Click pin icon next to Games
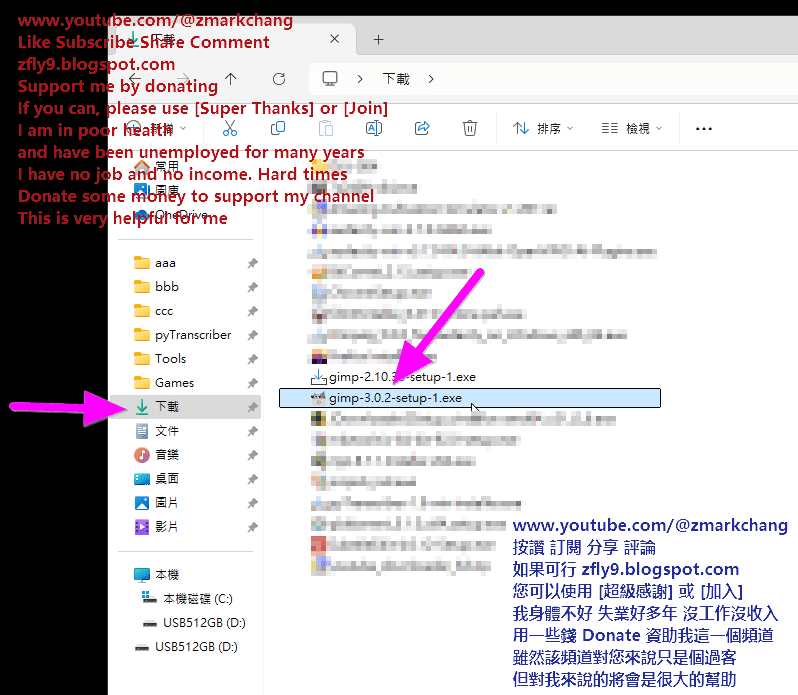Image resolution: width=798 pixels, height=695 pixels. click(252, 383)
